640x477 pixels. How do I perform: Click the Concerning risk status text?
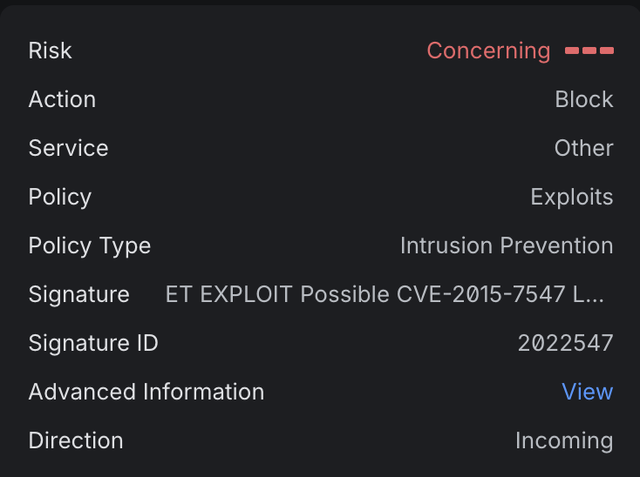pyautogui.click(x=489, y=51)
